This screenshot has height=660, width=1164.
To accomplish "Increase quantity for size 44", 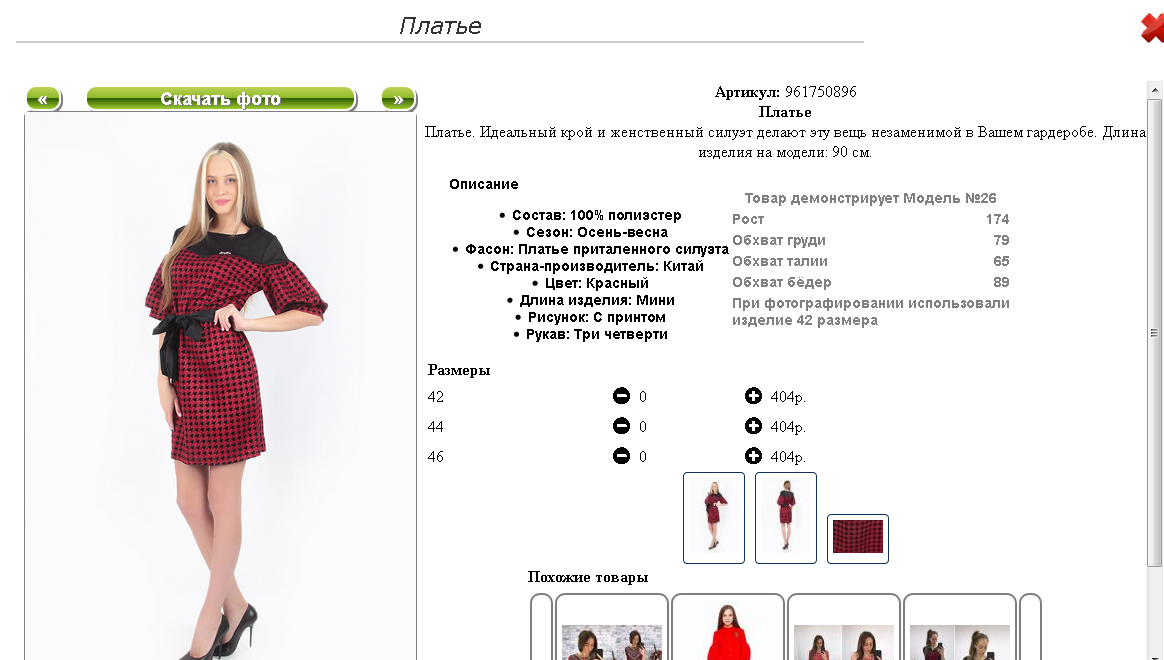I will [x=753, y=426].
